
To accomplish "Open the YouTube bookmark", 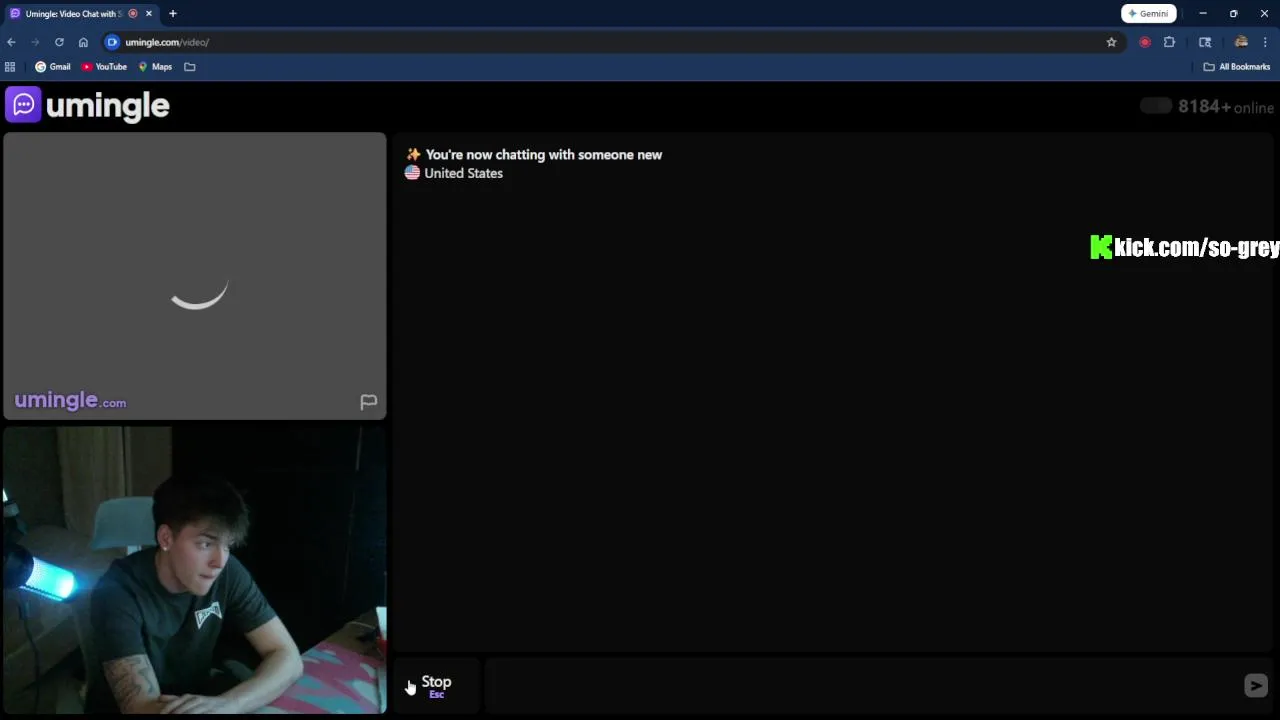I will [x=104, y=67].
